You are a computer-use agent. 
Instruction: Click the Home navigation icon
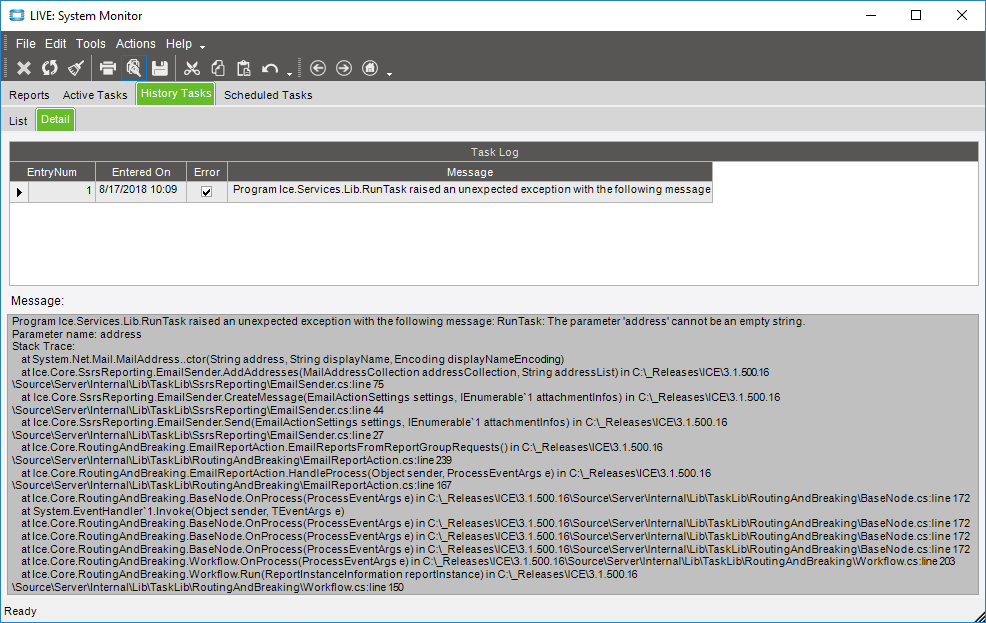[x=370, y=68]
